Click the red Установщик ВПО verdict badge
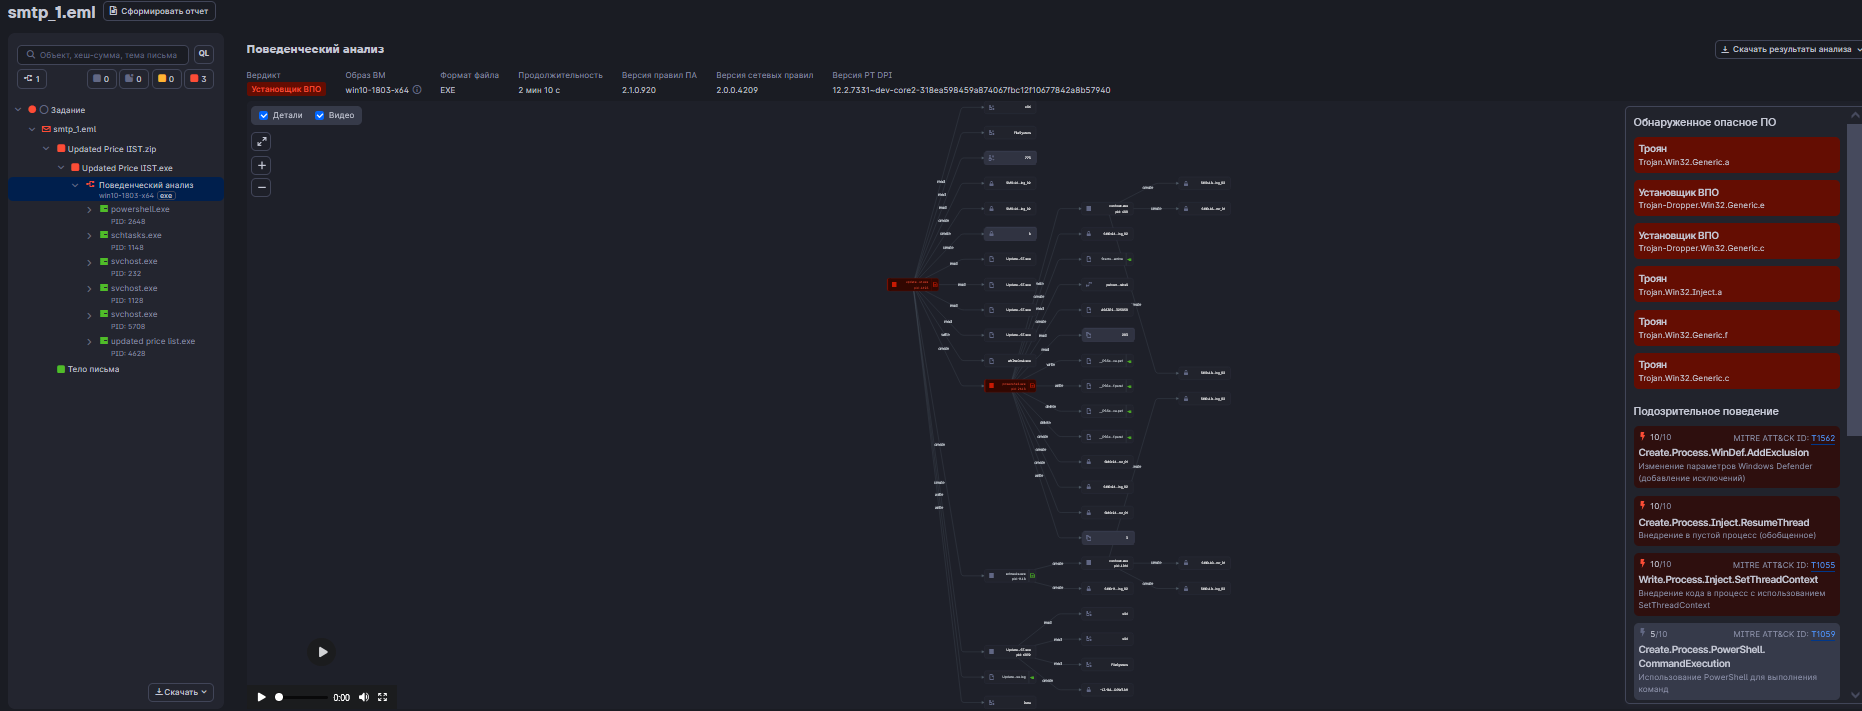The image size is (1862, 711). point(286,90)
